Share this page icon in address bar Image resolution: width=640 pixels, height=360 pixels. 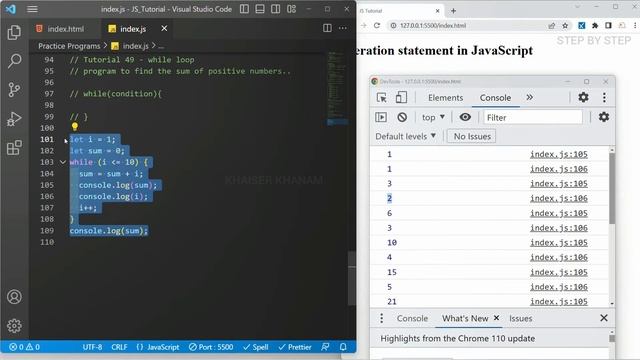552,25
